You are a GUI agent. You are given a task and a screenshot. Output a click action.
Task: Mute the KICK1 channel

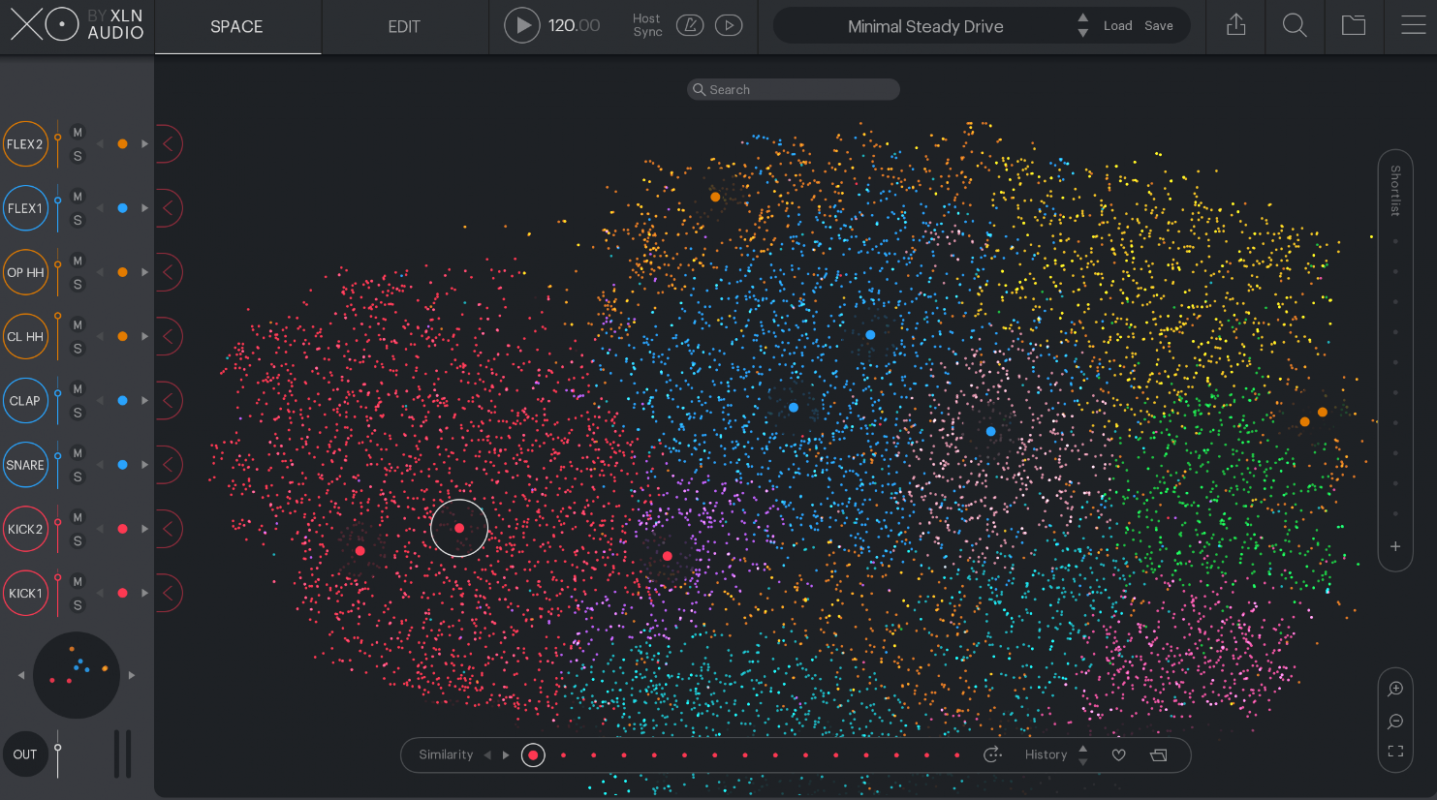pos(77,580)
